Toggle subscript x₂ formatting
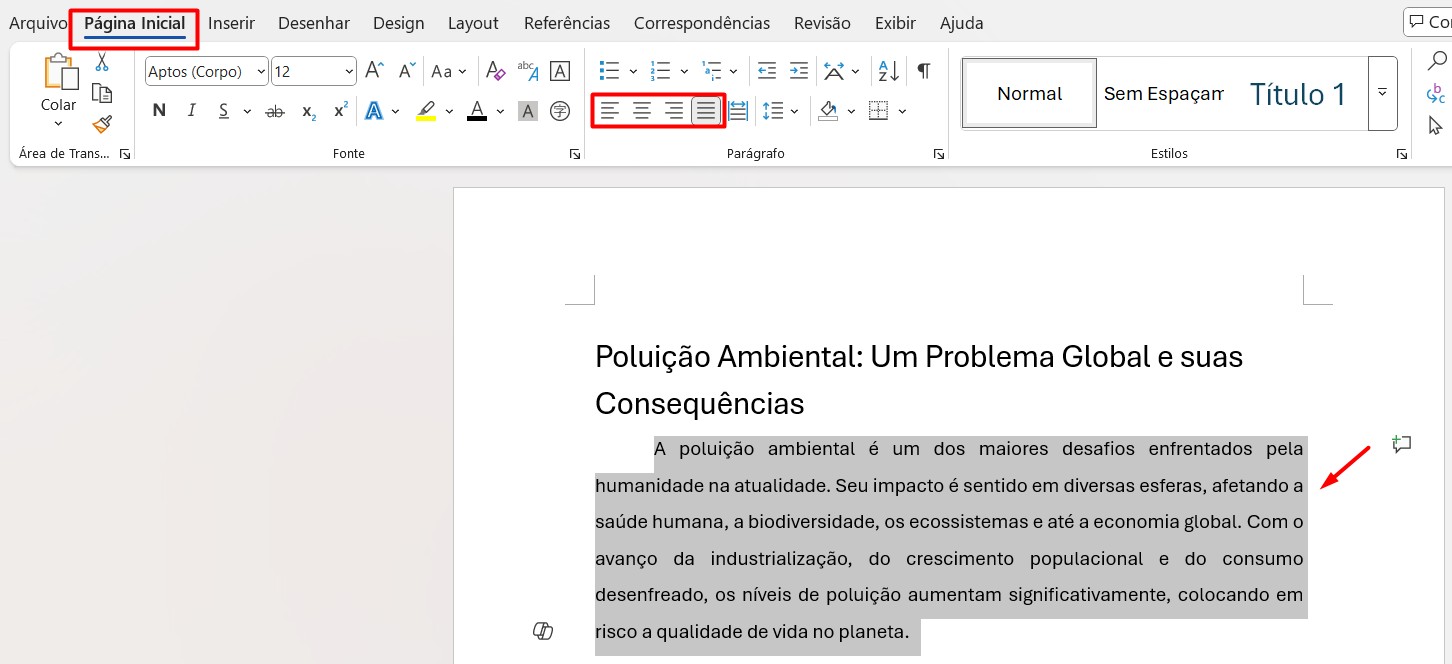The height and width of the screenshot is (664, 1452). coord(309,111)
